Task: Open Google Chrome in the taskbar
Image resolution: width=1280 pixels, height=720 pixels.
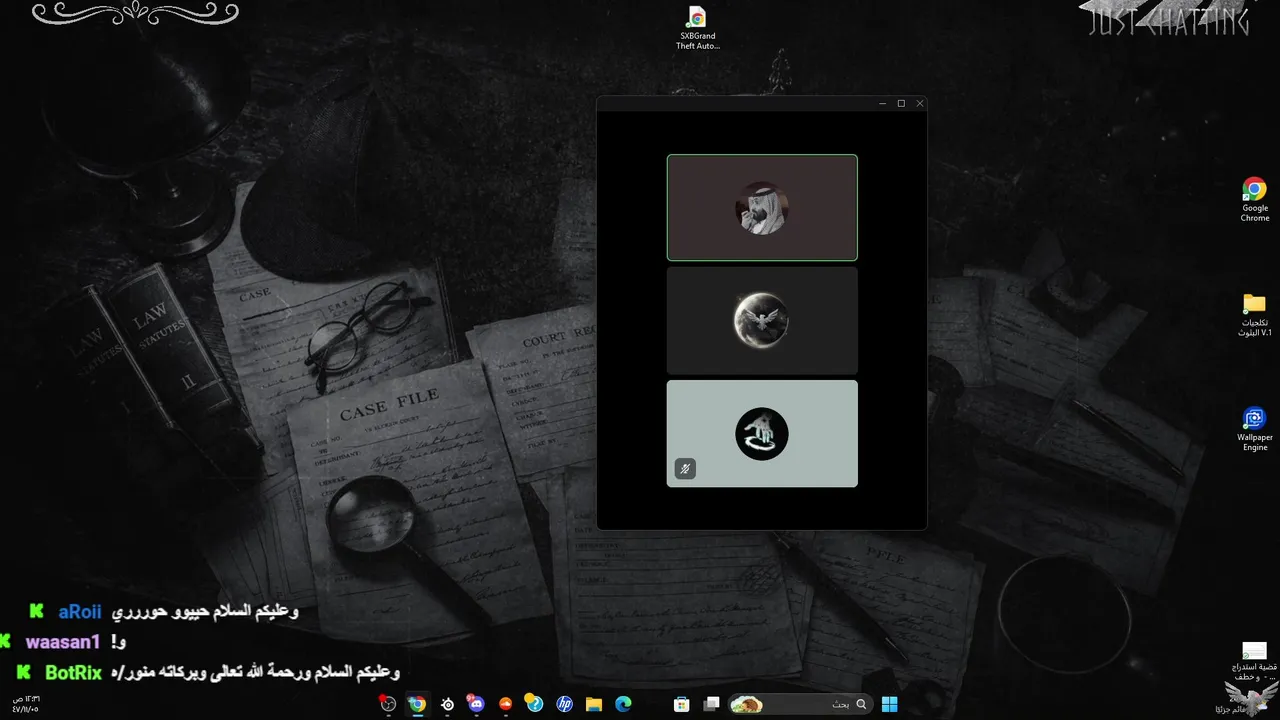Action: [x=417, y=704]
